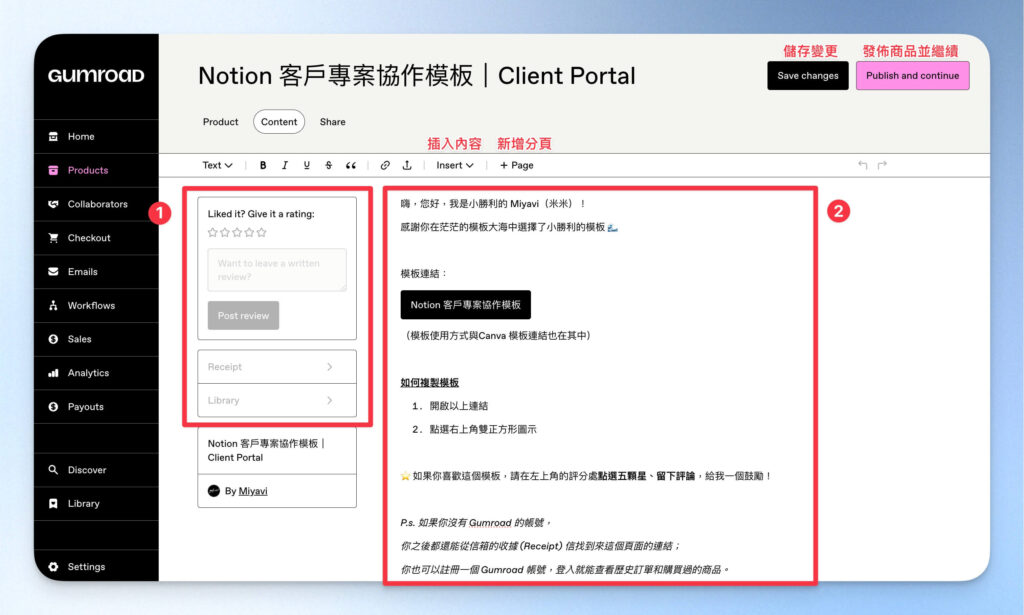
Task: Add a new Page
Action: click(517, 166)
